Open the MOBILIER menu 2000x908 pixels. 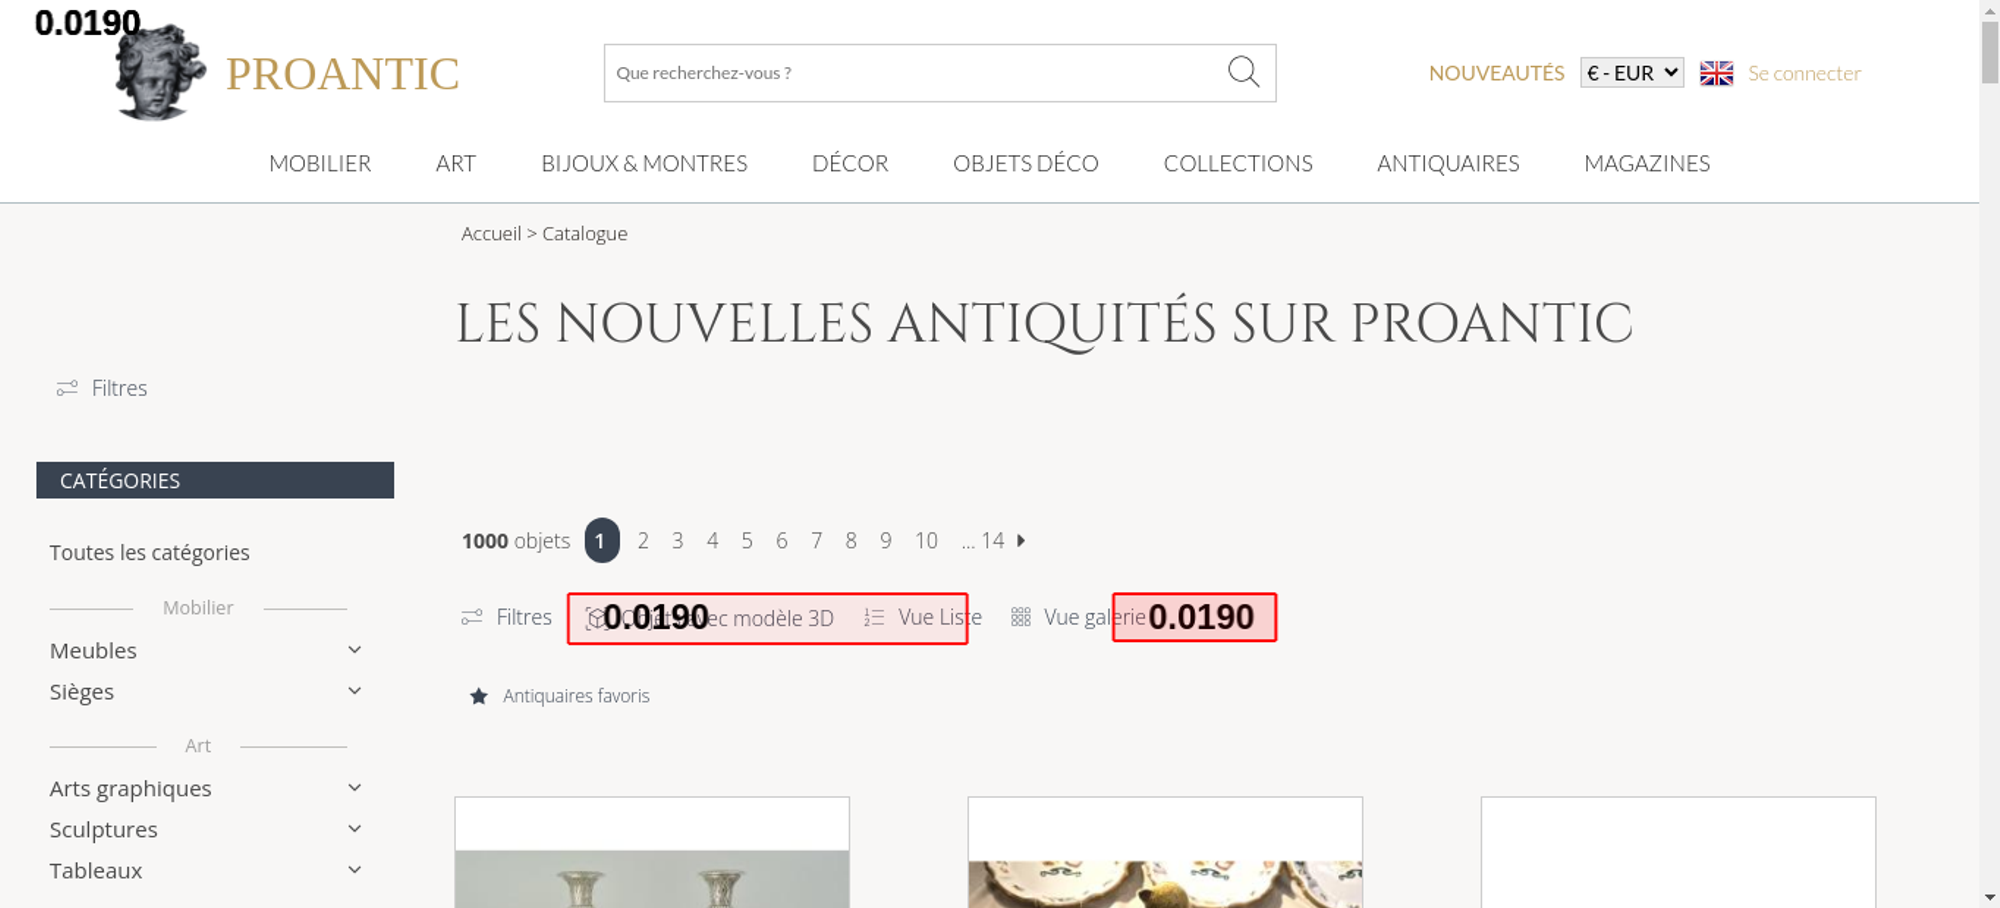click(x=320, y=163)
